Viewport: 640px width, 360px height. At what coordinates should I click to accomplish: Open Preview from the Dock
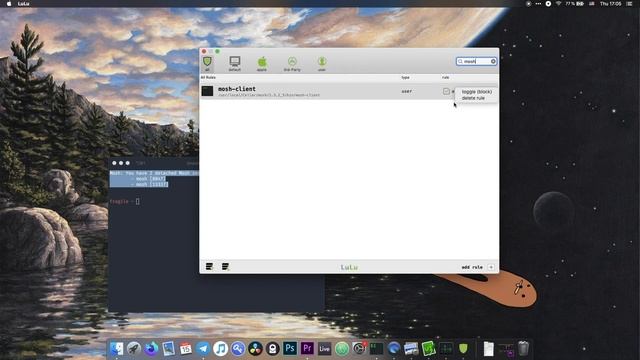click(168, 349)
